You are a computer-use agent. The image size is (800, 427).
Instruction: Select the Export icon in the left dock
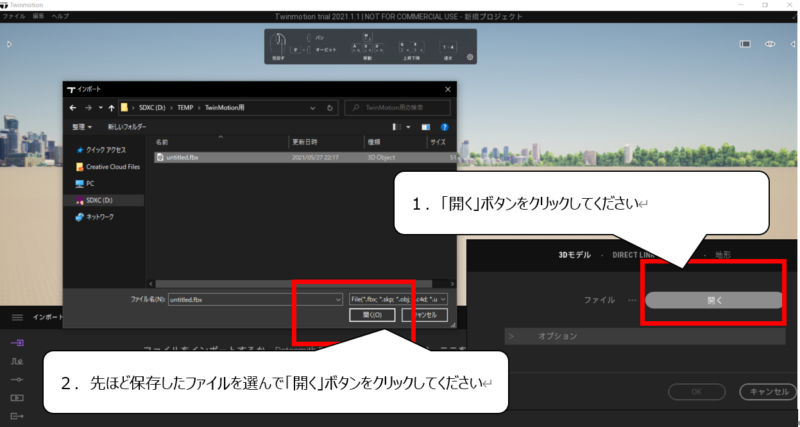coord(17,416)
